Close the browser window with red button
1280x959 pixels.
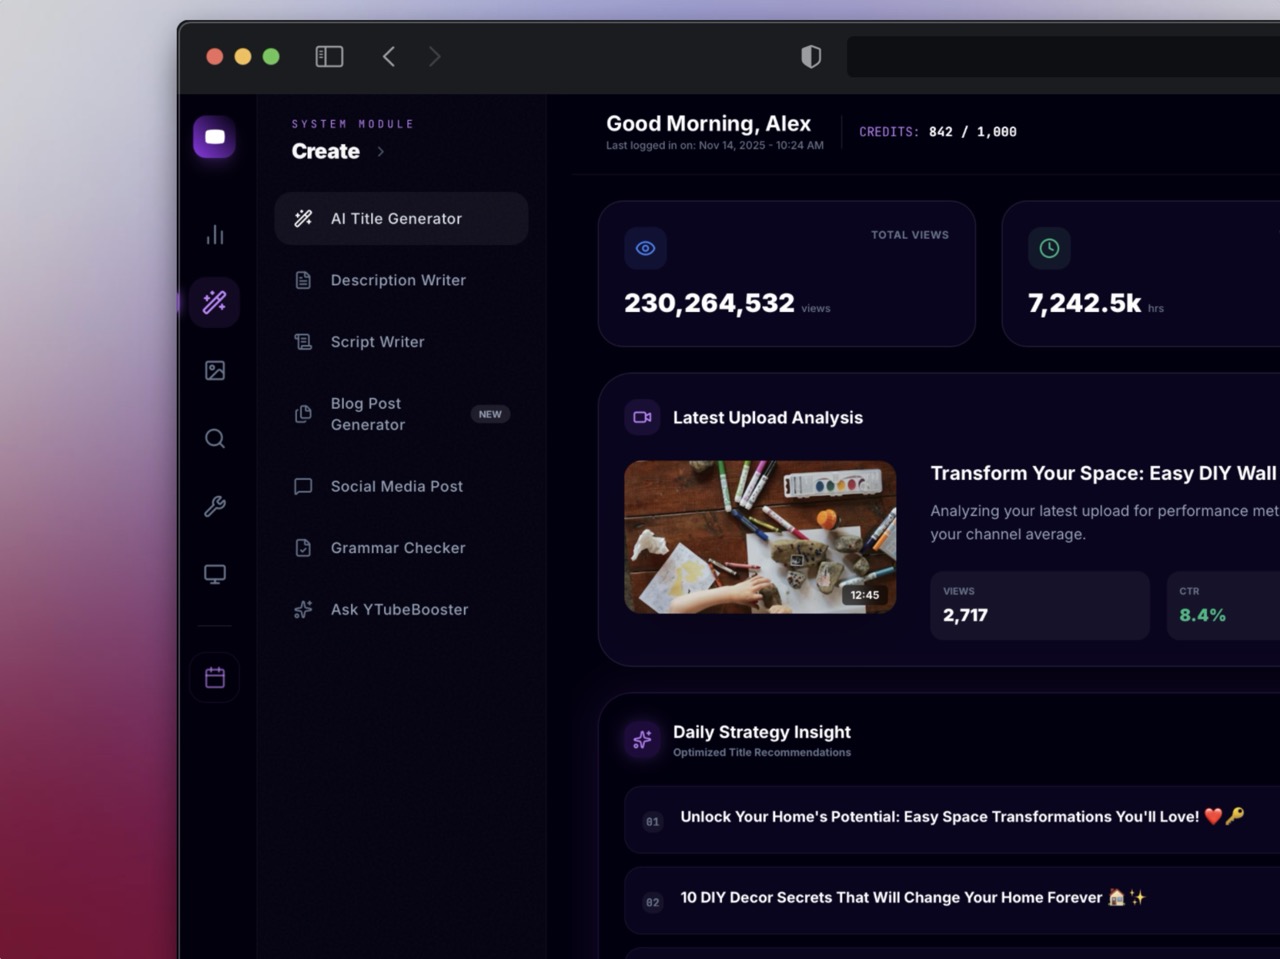point(215,56)
